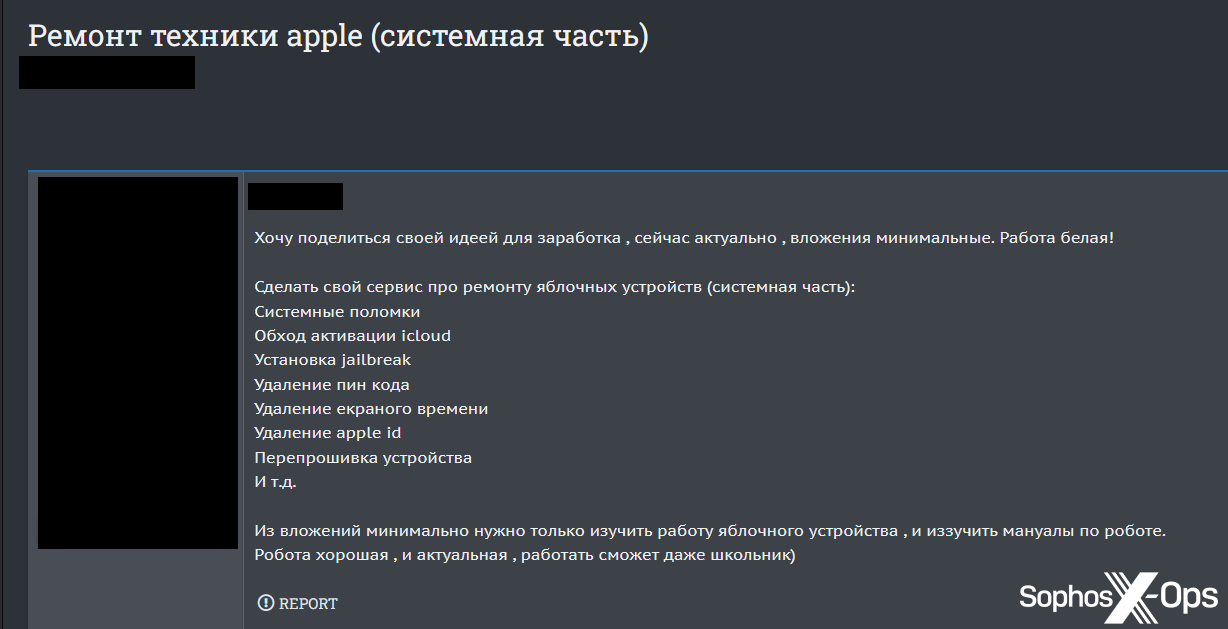
Task: Click the thread title 'Ремонт техники apple'
Action: point(338,36)
